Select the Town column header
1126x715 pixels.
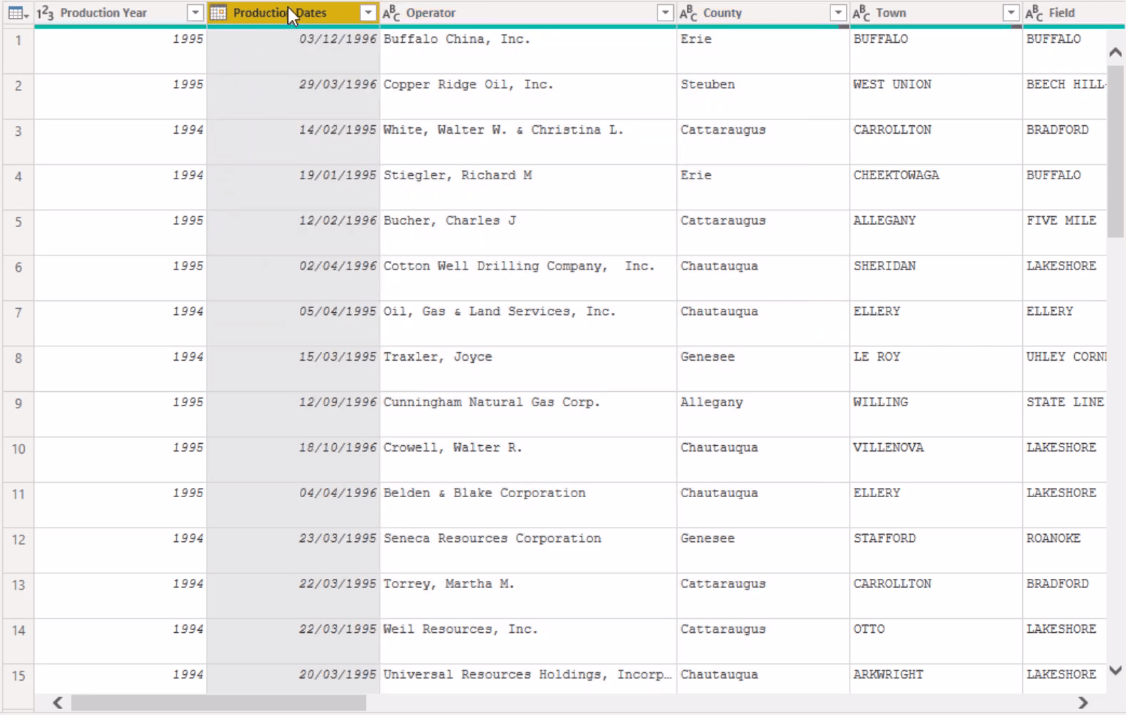(936, 13)
